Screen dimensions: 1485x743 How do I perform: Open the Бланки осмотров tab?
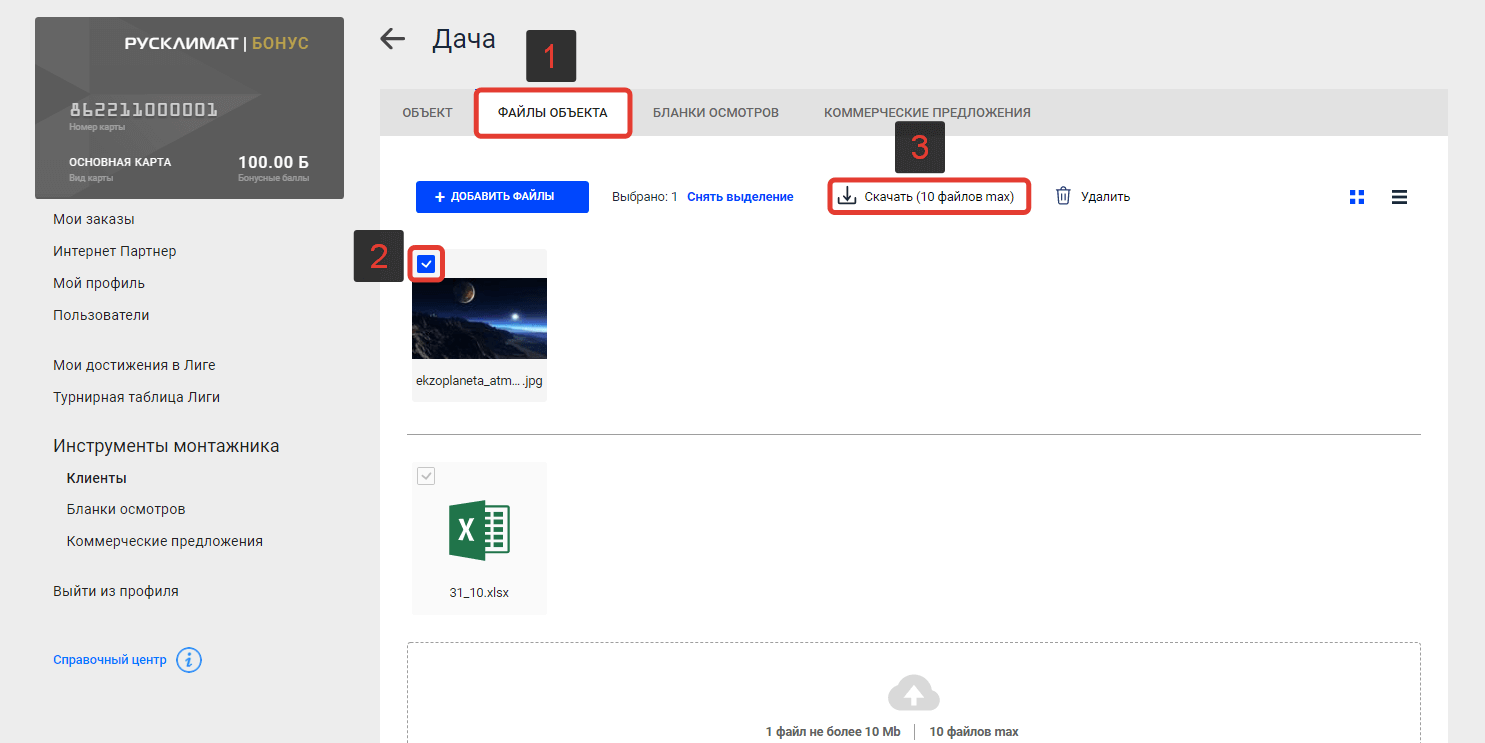[x=716, y=113]
